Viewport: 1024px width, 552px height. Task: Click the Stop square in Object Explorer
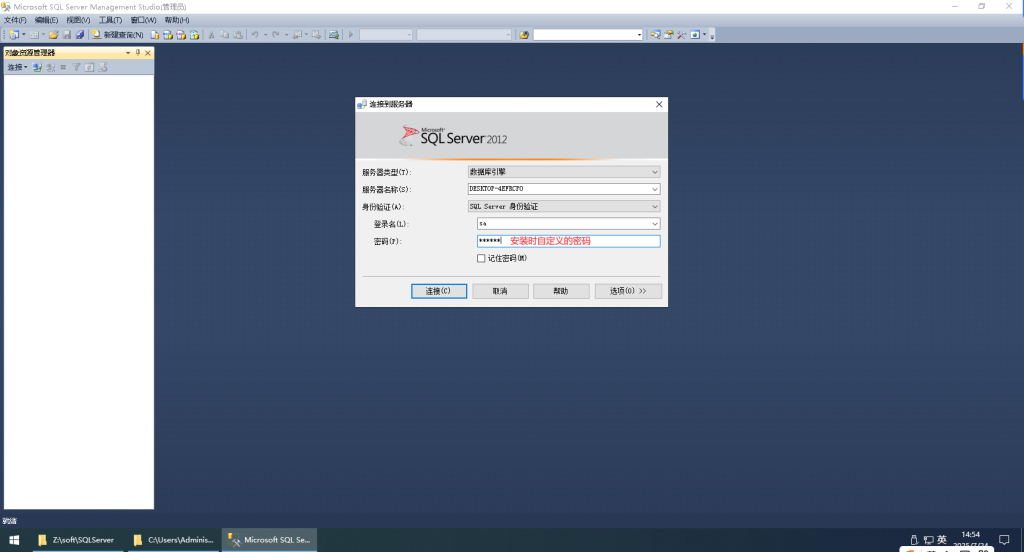[63, 67]
